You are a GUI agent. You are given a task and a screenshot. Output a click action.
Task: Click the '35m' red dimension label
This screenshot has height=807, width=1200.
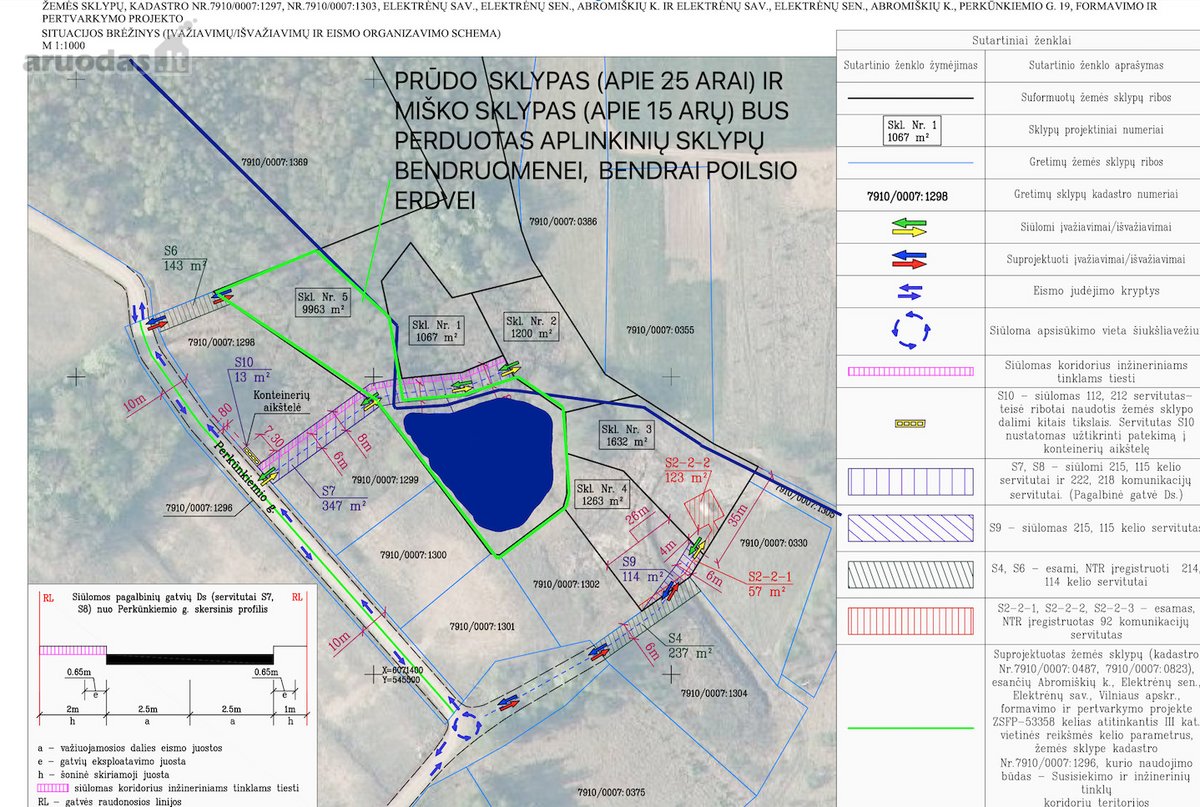click(x=739, y=517)
